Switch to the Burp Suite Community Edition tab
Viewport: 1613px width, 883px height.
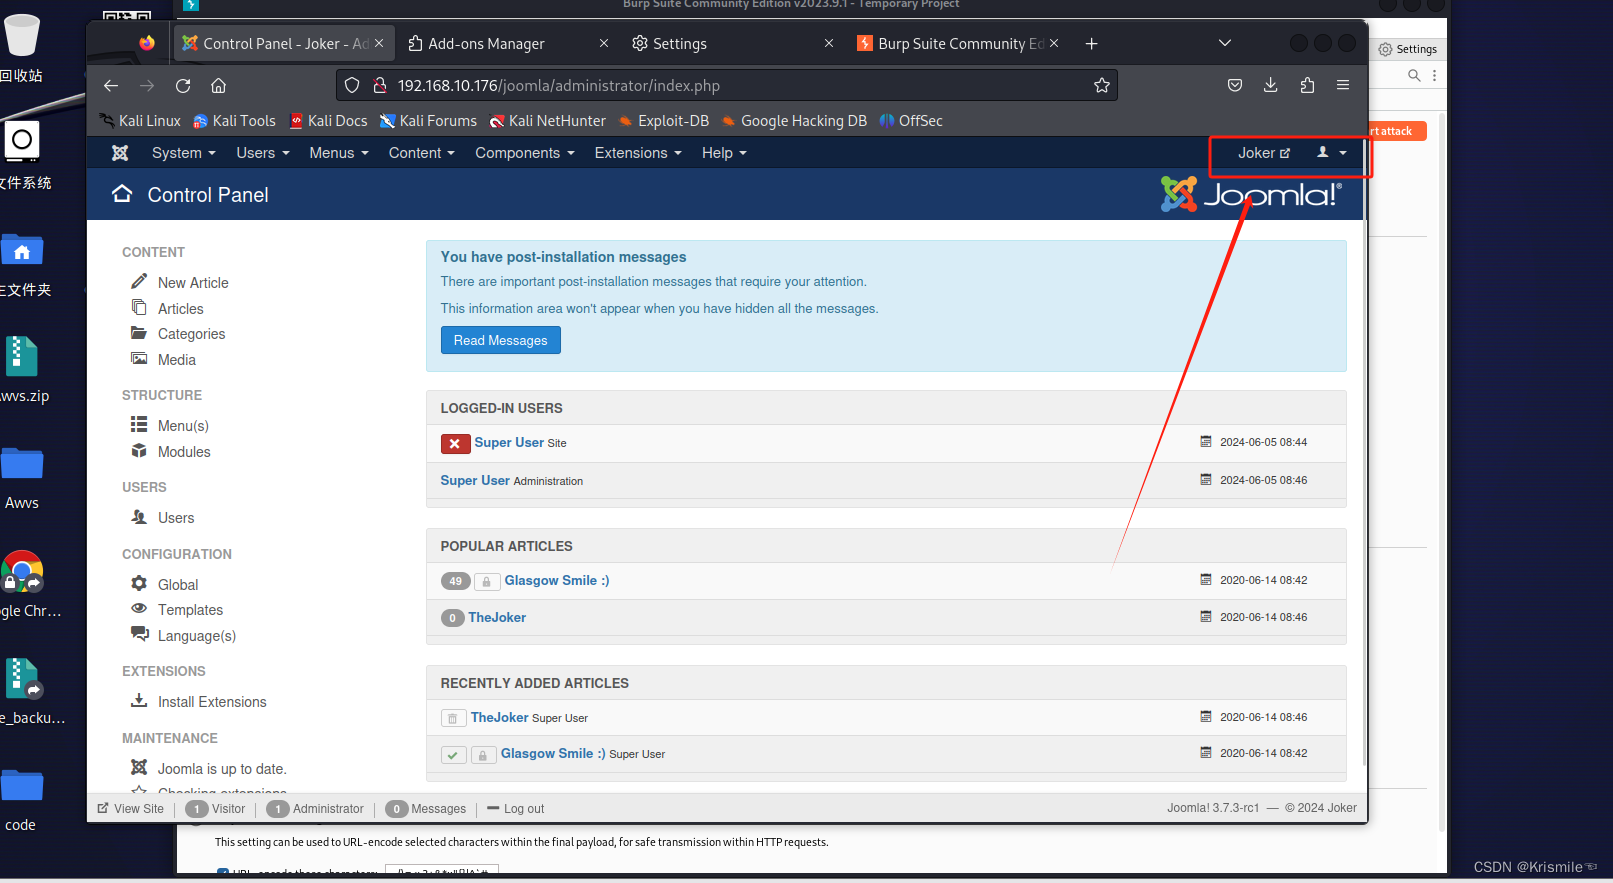[948, 44]
